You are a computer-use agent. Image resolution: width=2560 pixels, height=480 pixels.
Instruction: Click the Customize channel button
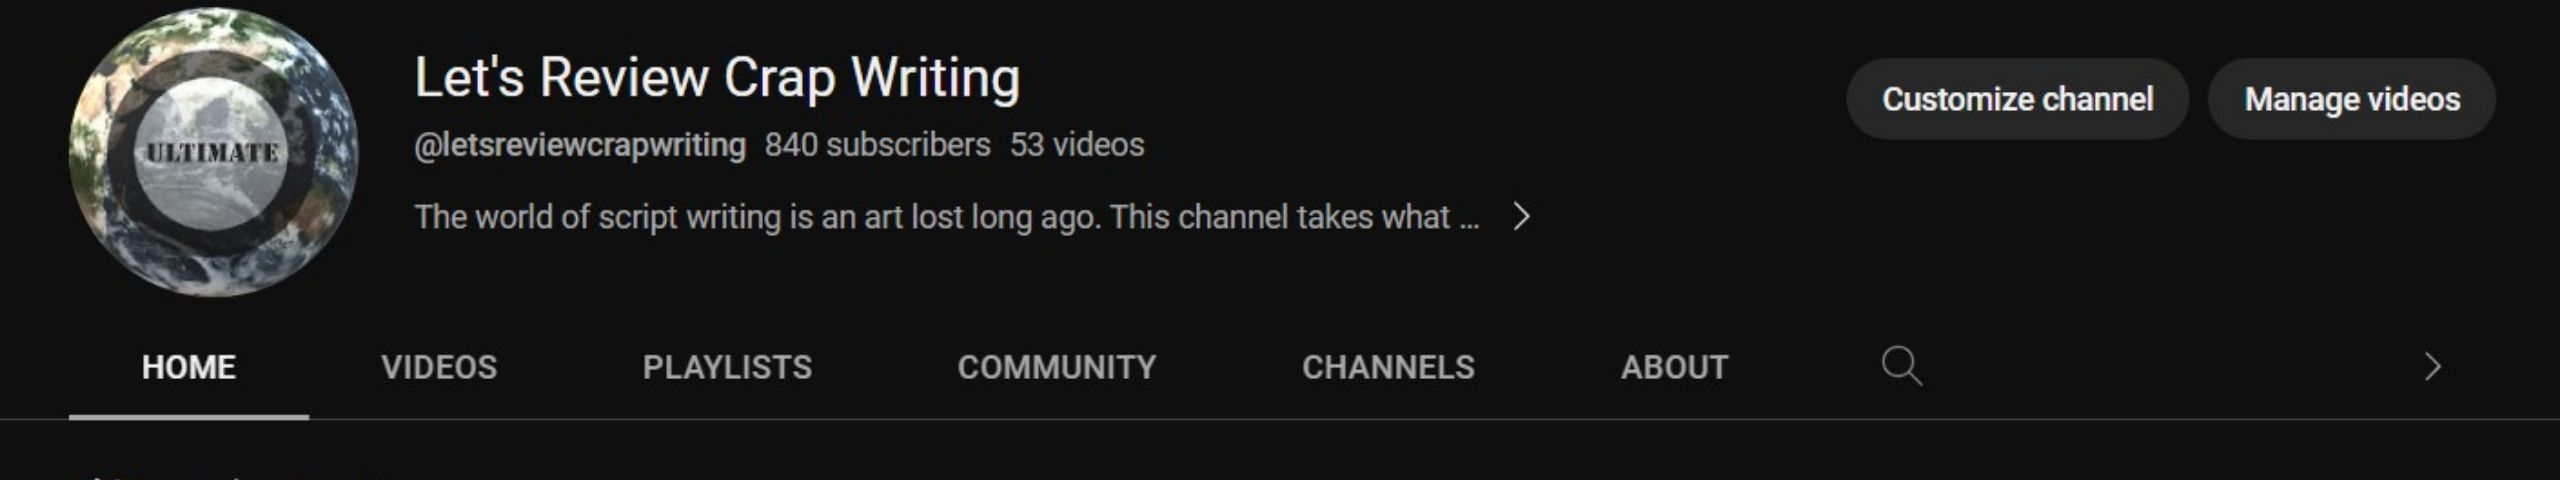[x=2017, y=99]
